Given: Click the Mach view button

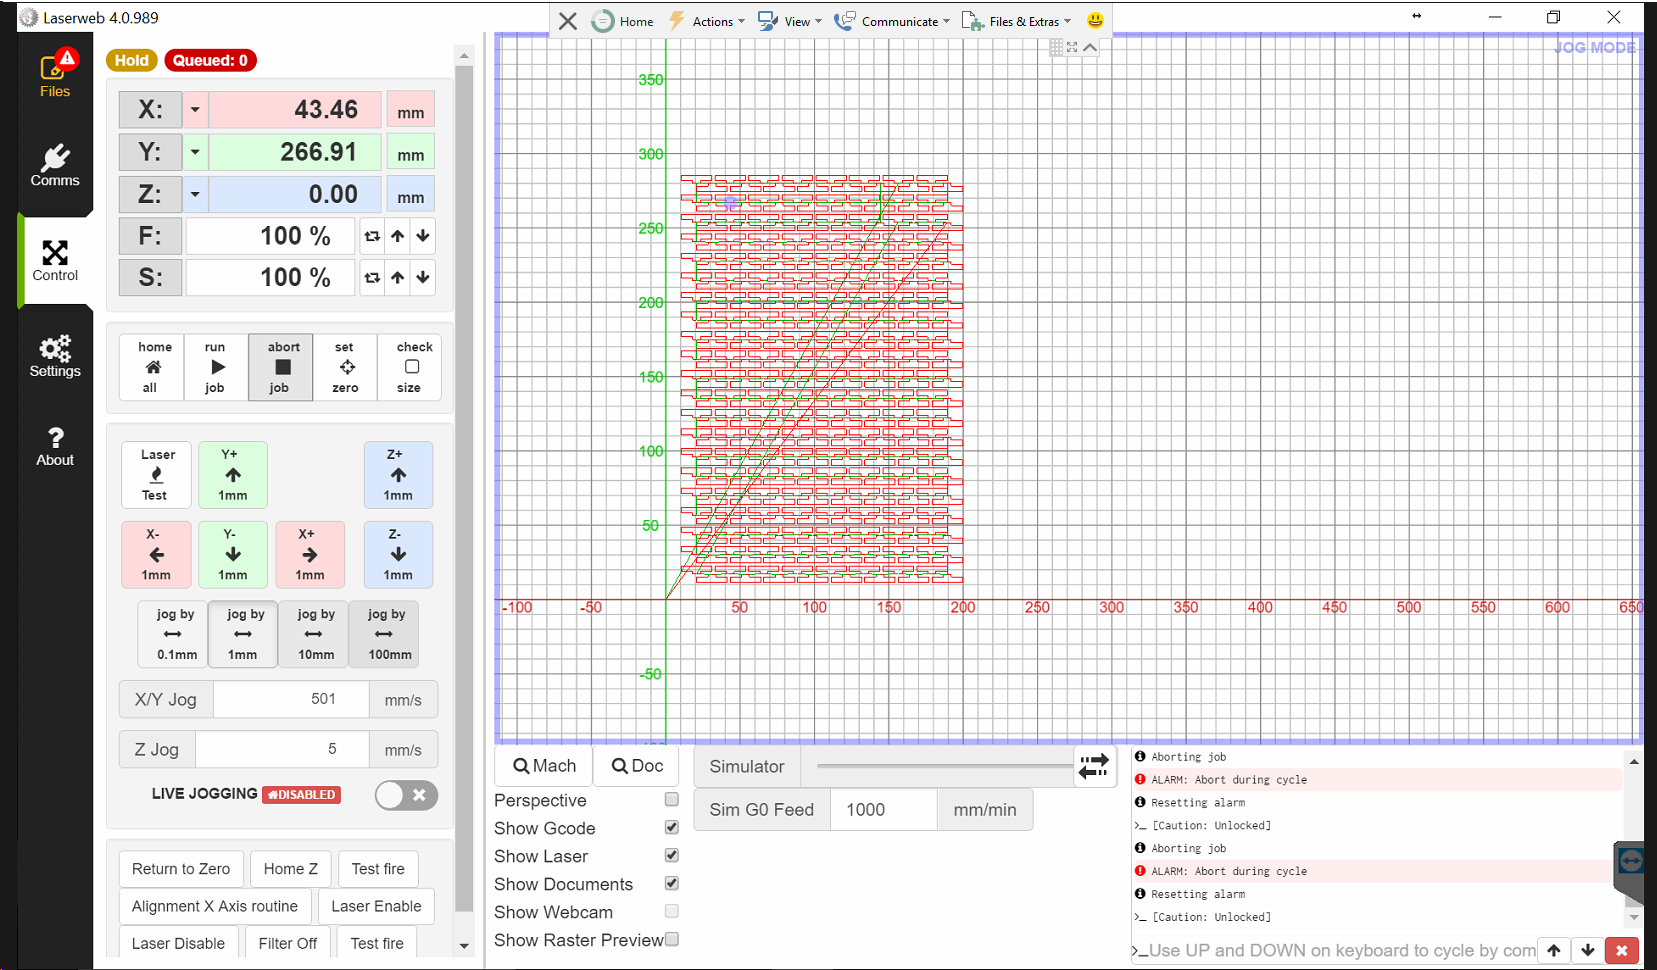Looking at the screenshot, I should pos(544,766).
